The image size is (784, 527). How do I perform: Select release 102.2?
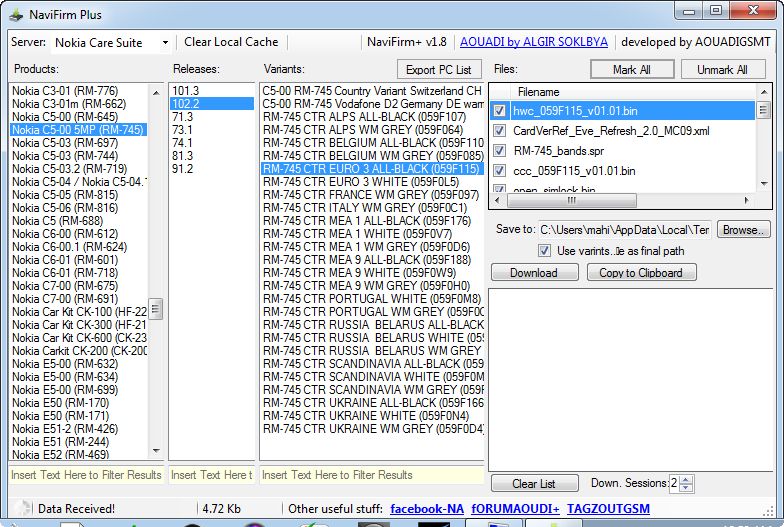(x=212, y=104)
